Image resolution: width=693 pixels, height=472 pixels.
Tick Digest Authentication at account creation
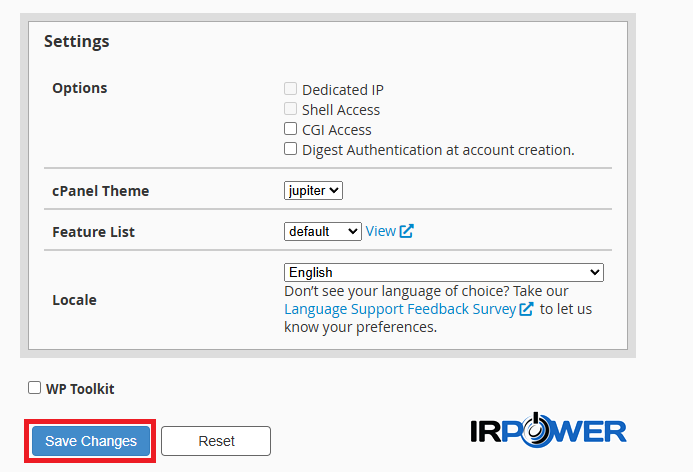point(291,149)
